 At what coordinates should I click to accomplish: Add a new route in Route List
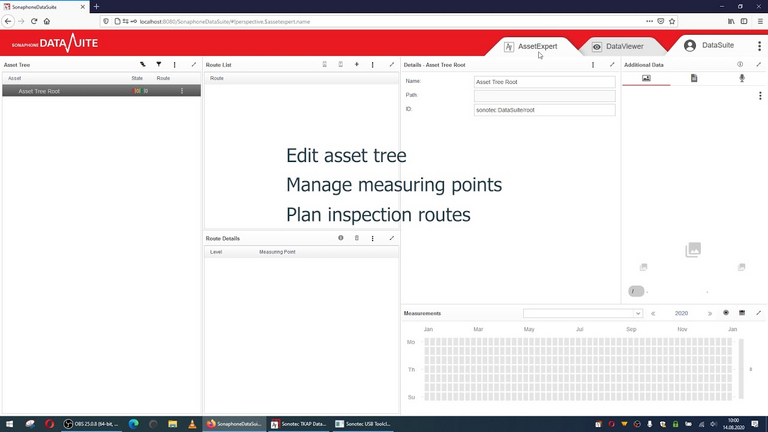tap(357, 64)
